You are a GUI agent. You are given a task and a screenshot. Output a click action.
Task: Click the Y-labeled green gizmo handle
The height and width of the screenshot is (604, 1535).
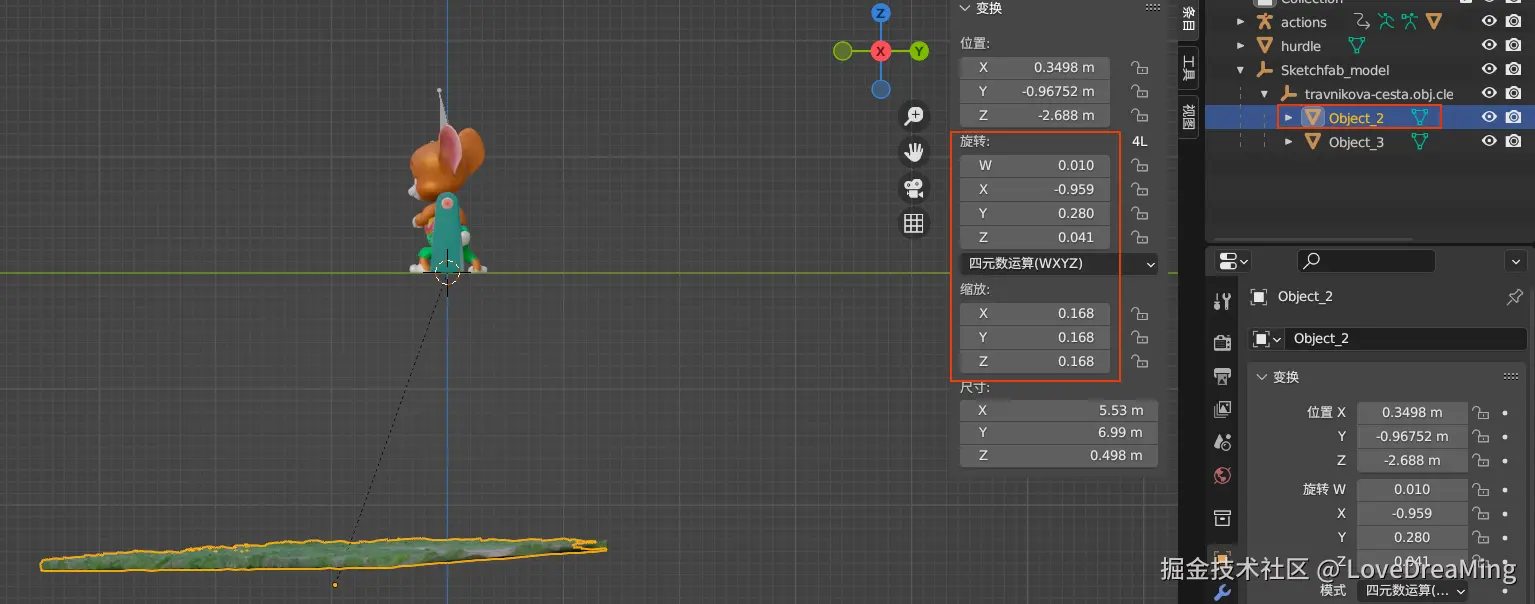919,51
